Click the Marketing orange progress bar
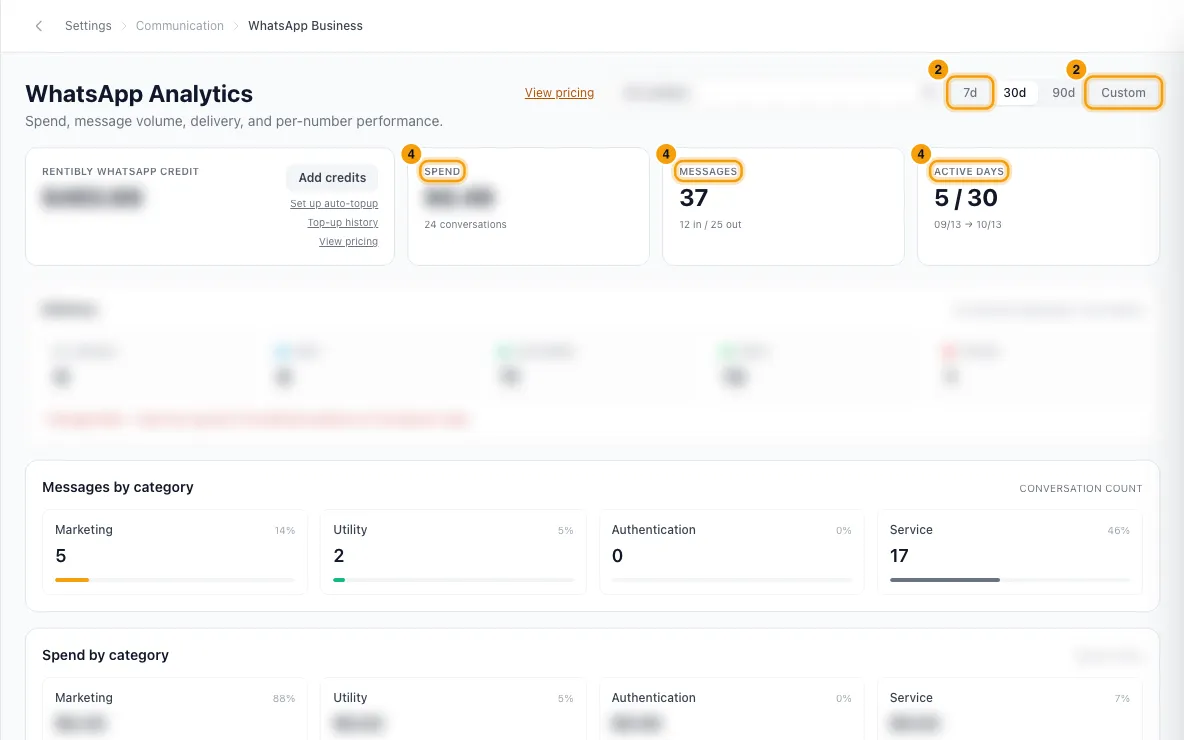Screen dimensions: 1184x740 (x=72, y=580)
